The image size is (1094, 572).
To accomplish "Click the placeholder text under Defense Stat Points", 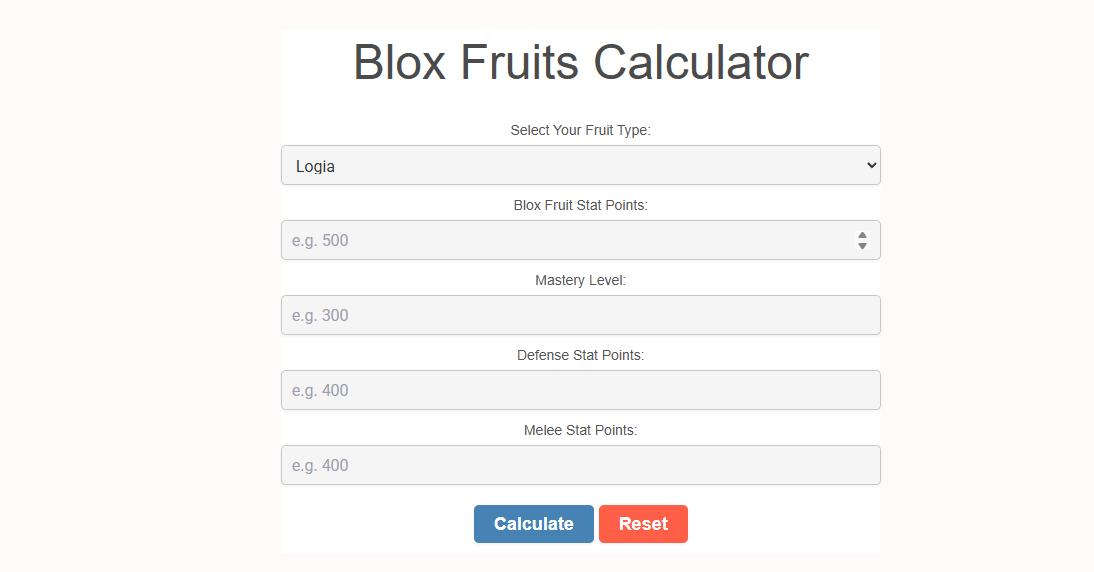I will click(x=320, y=391).
